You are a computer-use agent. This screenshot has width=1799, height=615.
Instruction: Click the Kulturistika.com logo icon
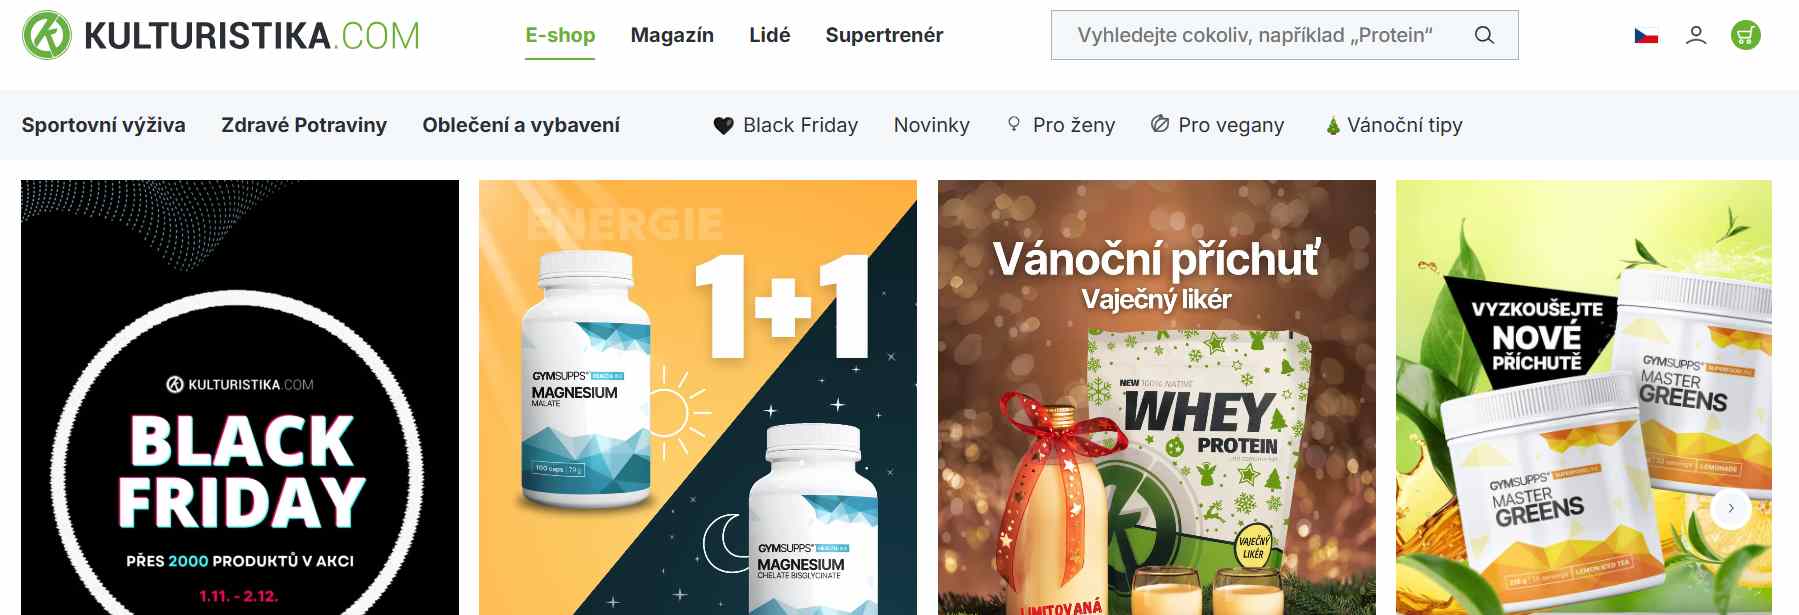(47, 35)
